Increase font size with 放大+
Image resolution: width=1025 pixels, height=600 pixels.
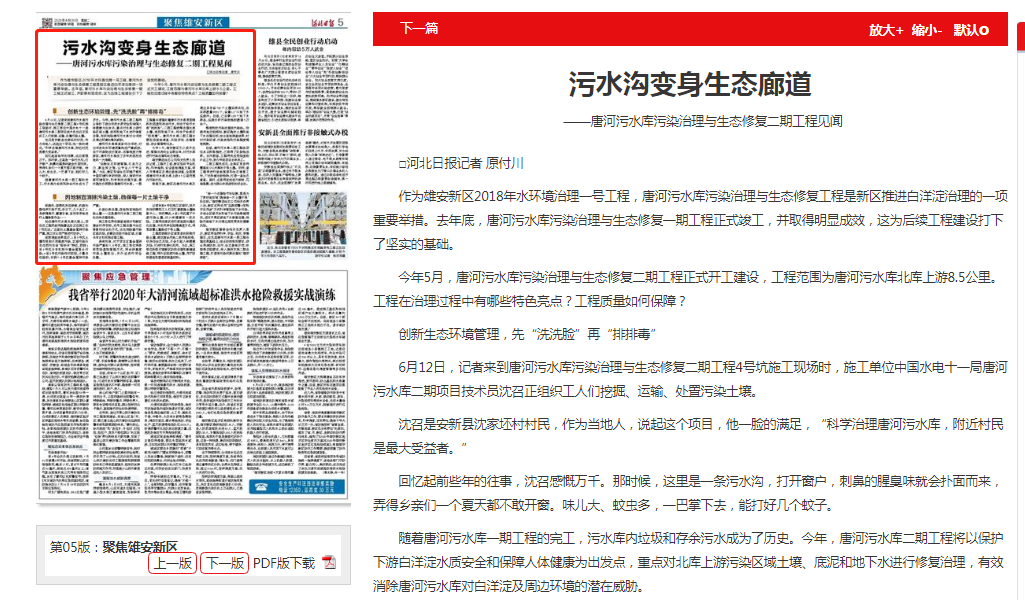(x=885, y=30)
